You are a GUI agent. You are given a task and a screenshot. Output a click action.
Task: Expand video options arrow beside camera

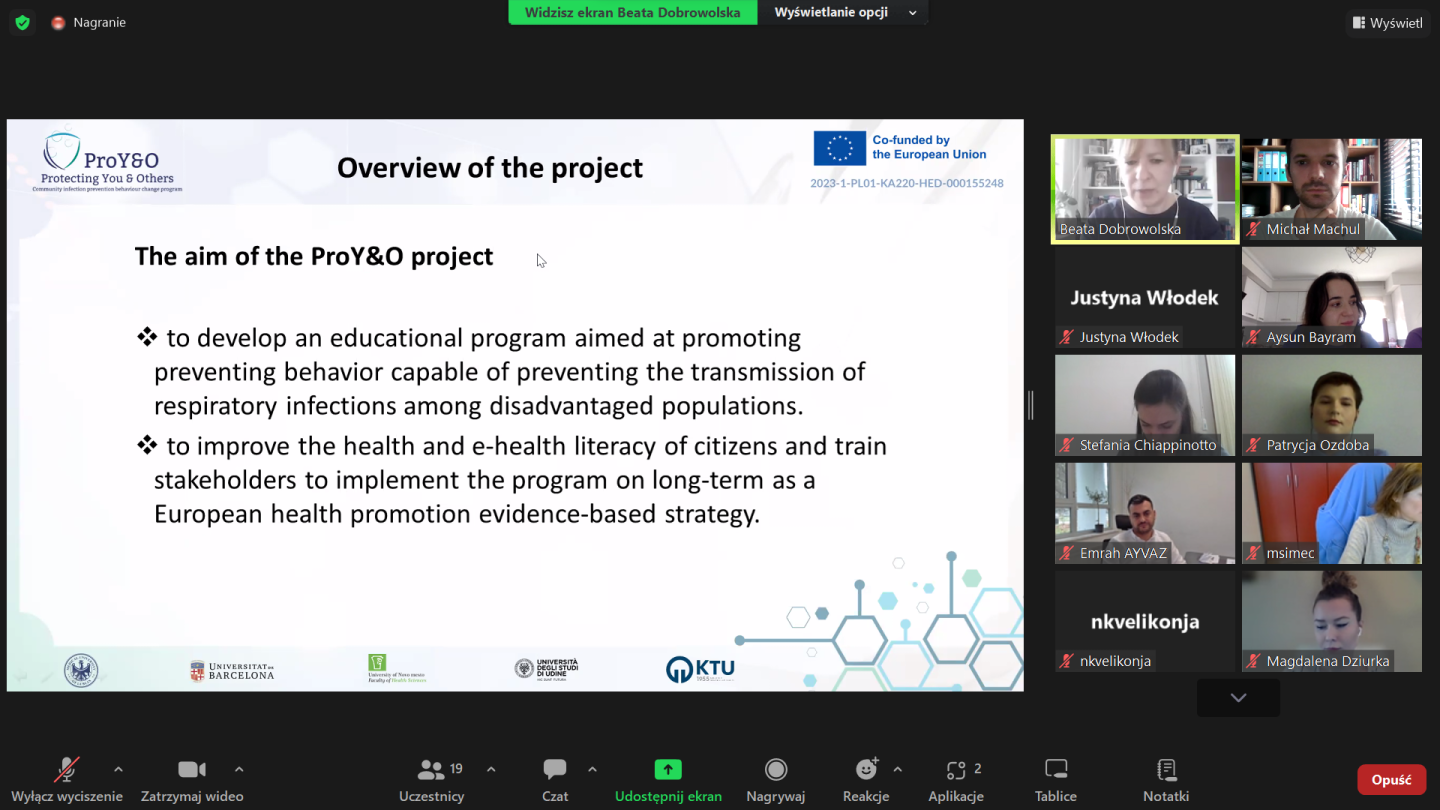click(x=239, y=769)
